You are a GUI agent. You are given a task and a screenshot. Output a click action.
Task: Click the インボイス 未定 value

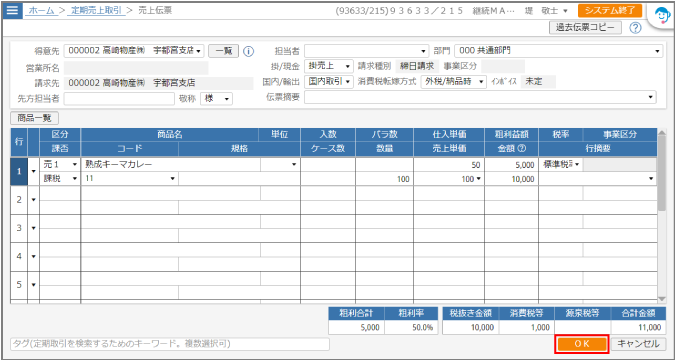(x=538, y=81)
